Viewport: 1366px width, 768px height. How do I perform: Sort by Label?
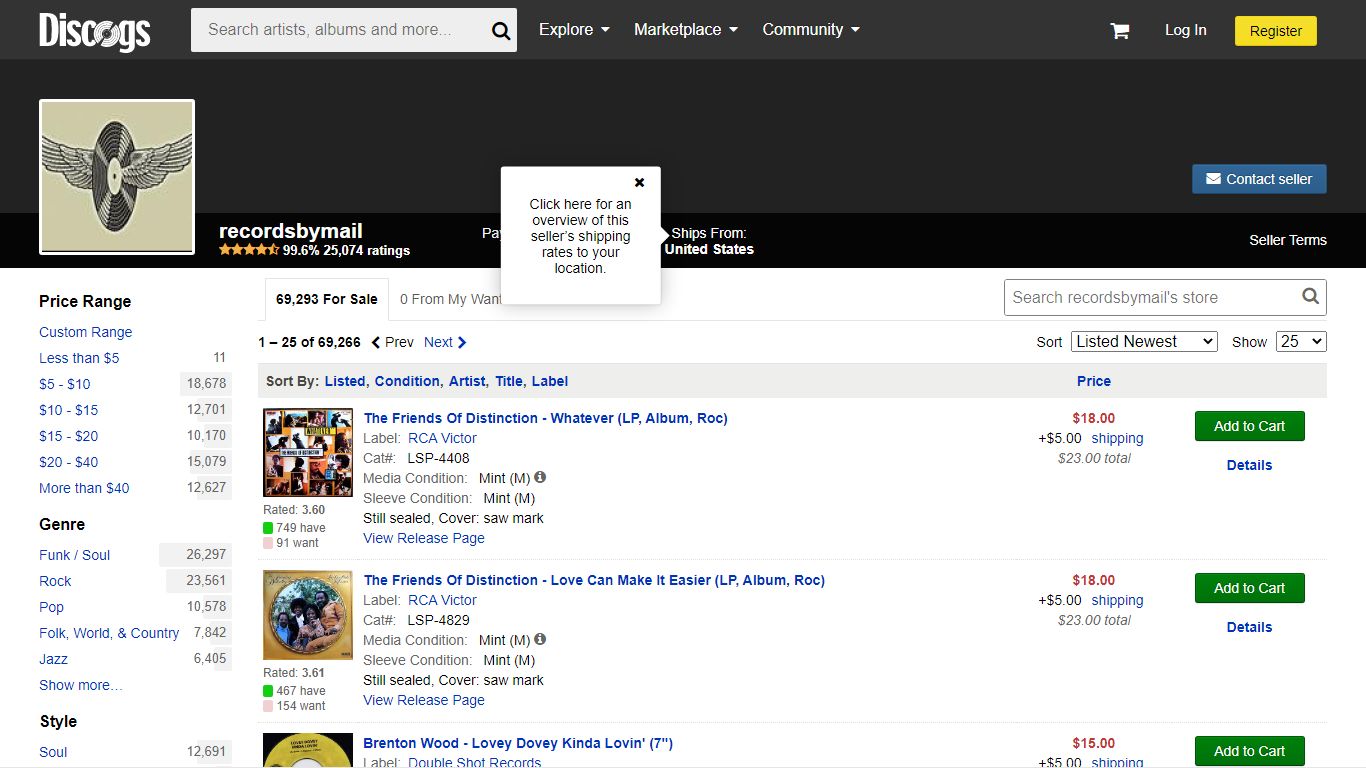(x=550, y=381)
